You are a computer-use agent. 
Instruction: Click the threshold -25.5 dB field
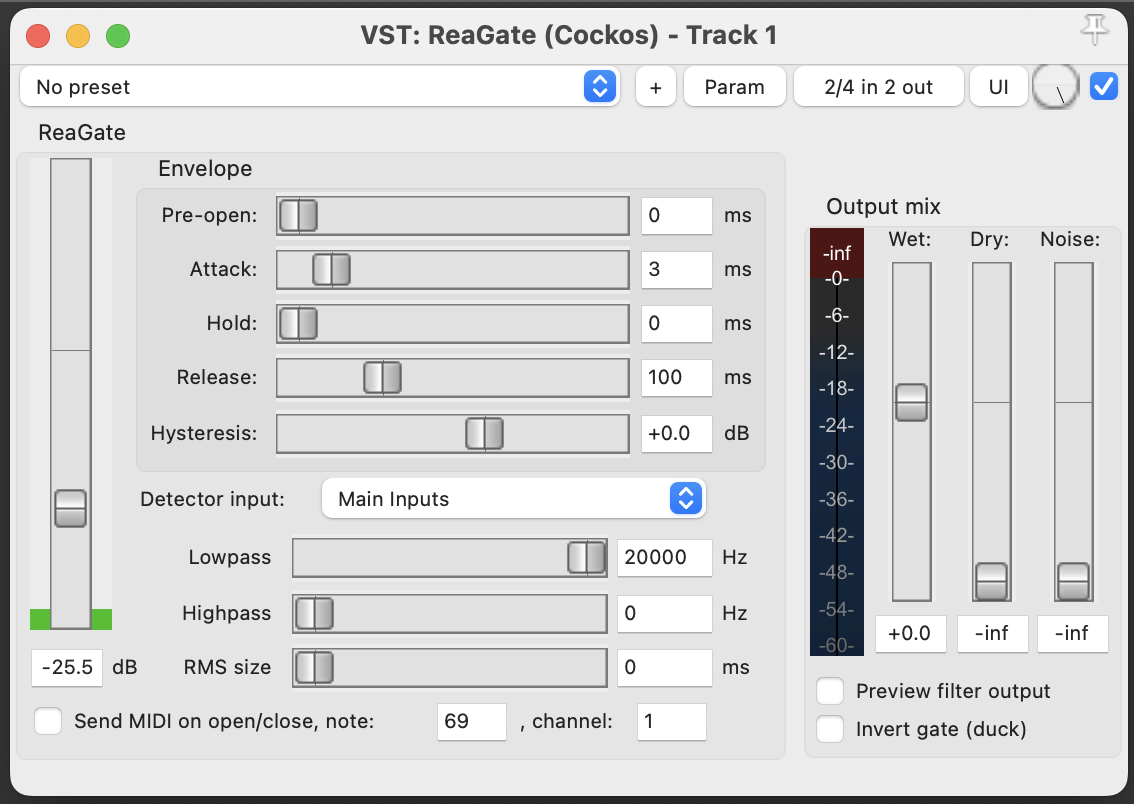pyautogui.click(x=67, y=667)
